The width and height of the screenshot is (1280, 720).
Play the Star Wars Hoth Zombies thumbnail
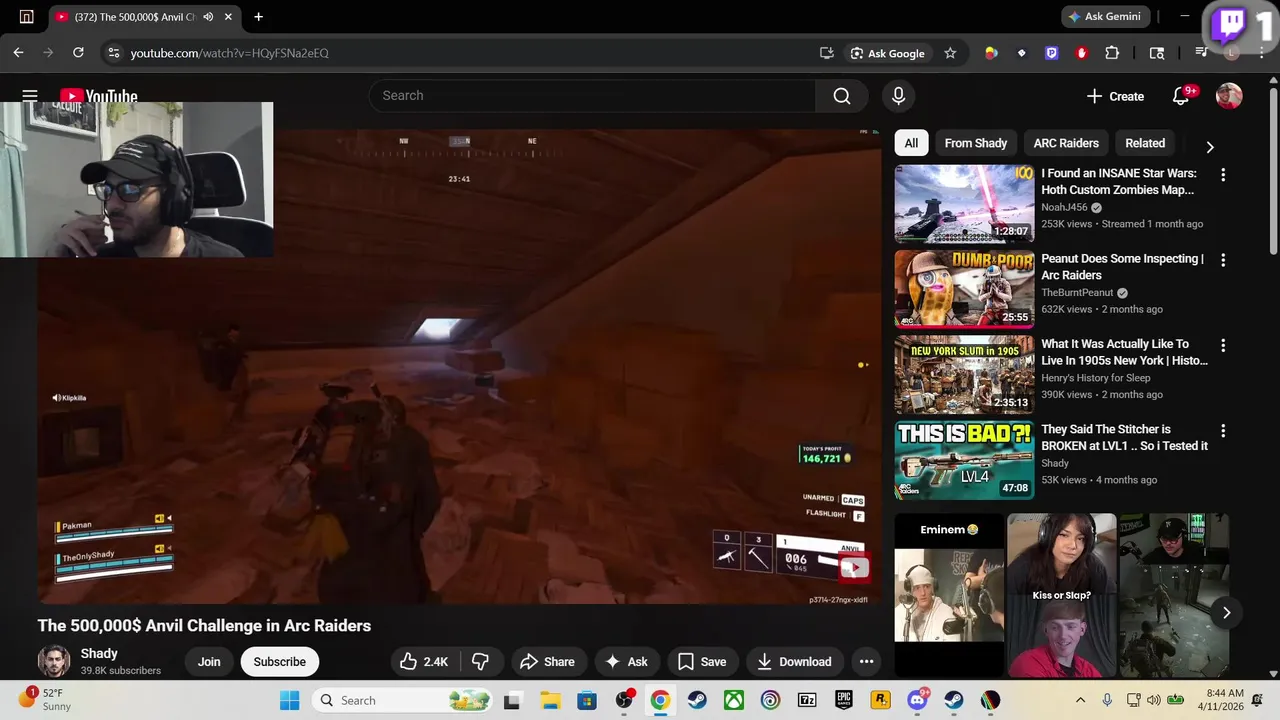[964, 204]
